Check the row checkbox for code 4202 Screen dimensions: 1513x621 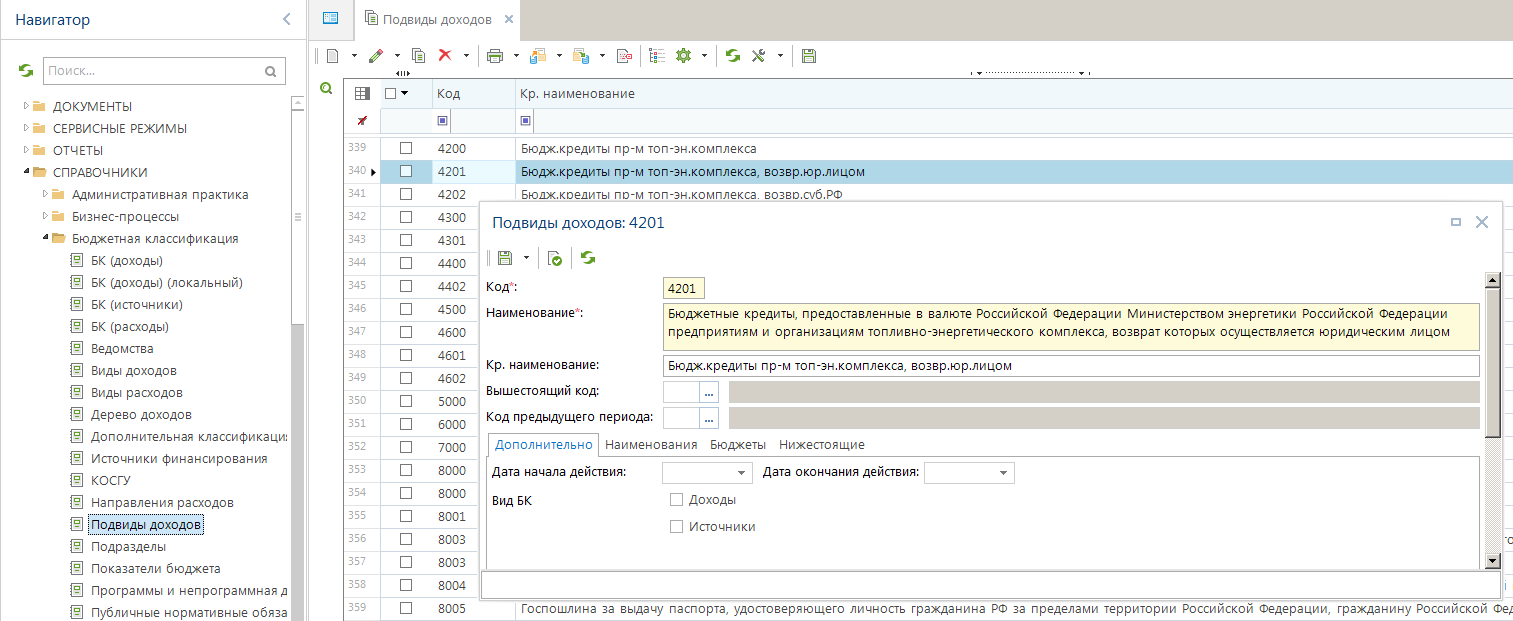click(406, 194)
